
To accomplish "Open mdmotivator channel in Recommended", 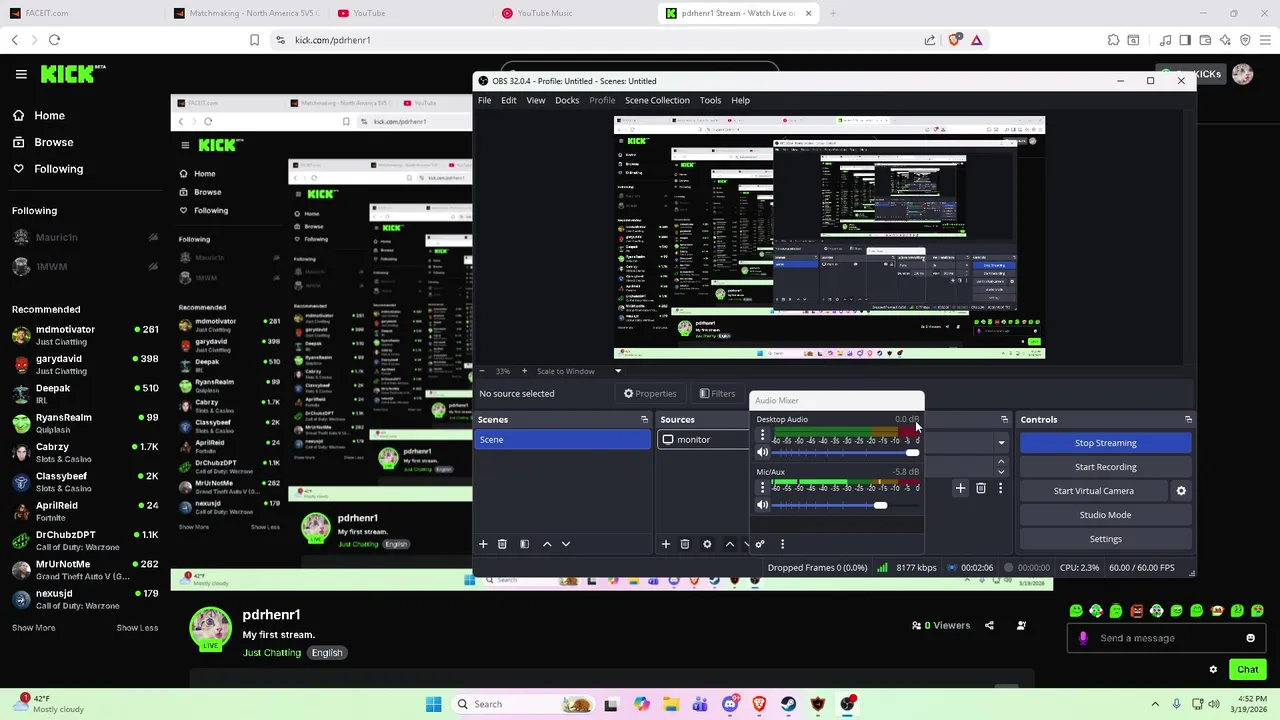I will click(85, 335).
